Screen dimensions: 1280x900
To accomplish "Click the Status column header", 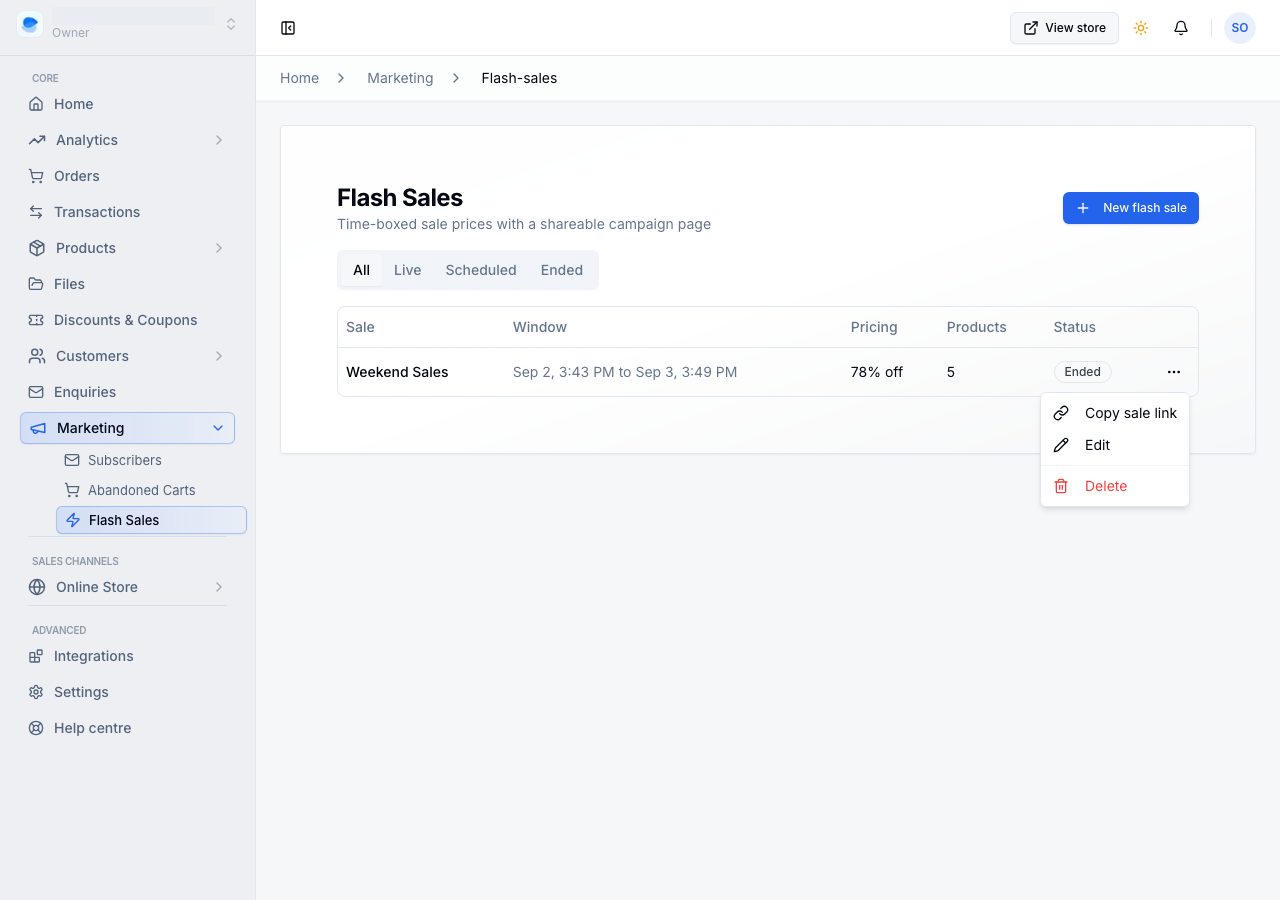I will click(x=1075, y=327).
